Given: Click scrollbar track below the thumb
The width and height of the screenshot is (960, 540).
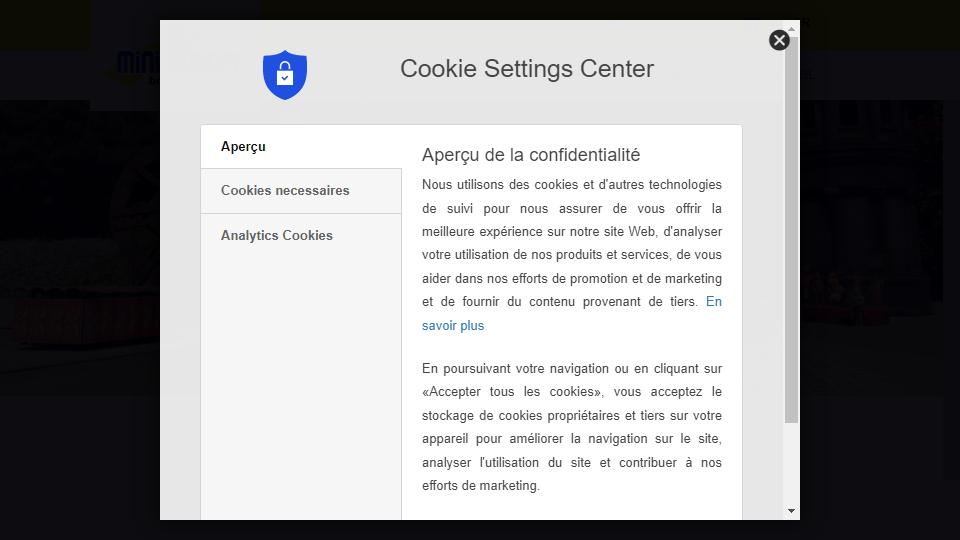Looking at the screenshot, I should 792,463.
